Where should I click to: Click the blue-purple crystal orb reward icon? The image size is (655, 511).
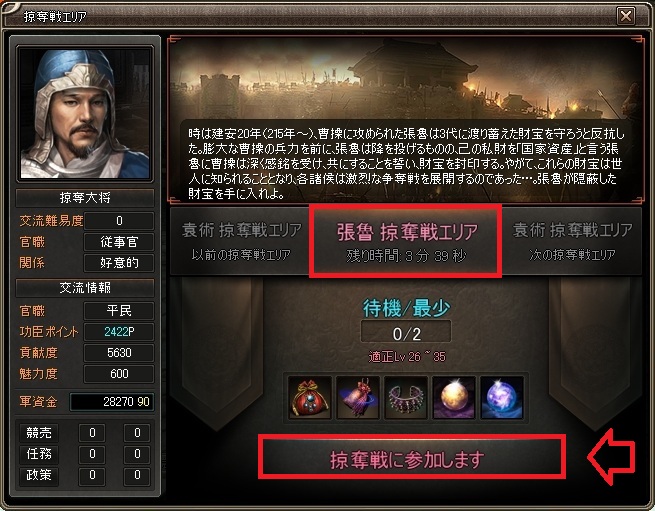(x=502, y=397)
